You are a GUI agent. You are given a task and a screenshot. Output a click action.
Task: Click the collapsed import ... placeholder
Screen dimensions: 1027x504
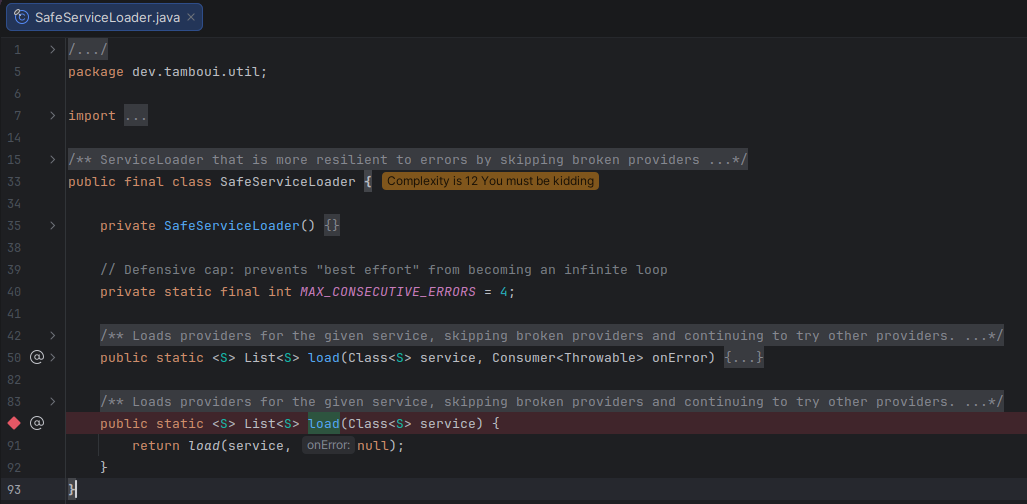tap(136, 116)
